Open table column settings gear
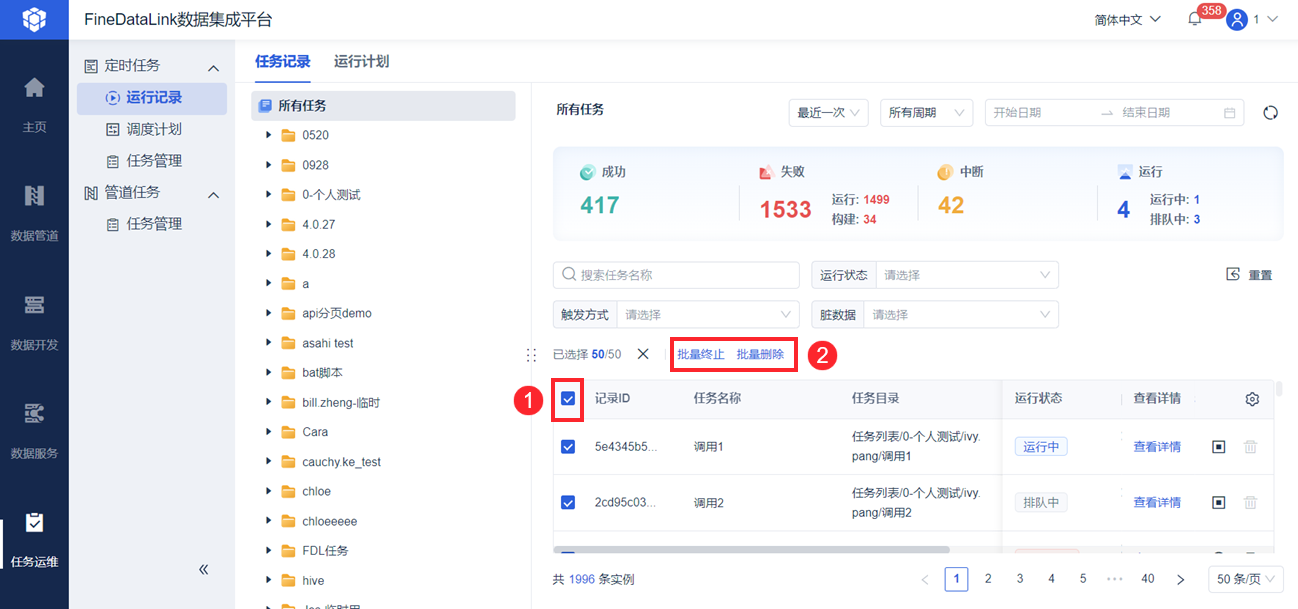 tap(1252, 399)
